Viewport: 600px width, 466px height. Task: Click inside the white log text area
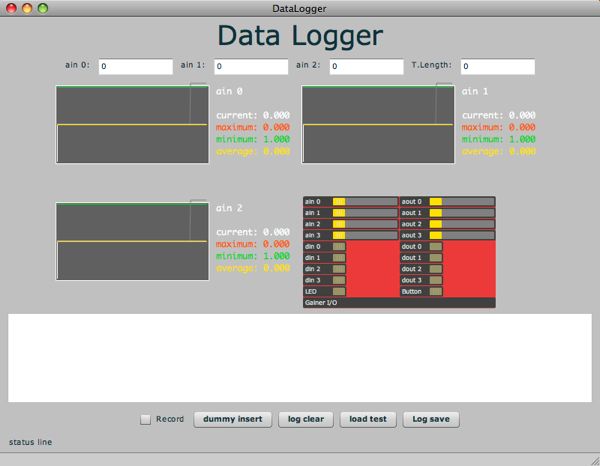(299, 357)
